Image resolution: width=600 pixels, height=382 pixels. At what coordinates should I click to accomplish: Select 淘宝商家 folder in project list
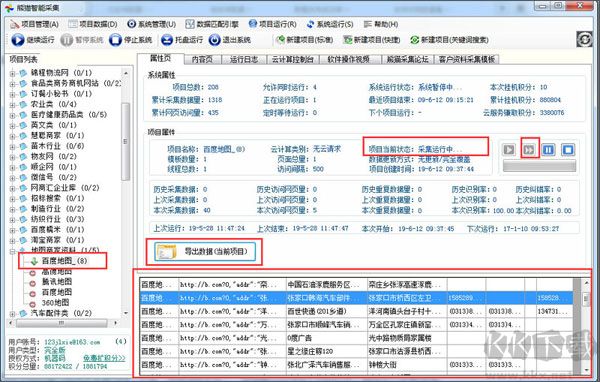point(57,240)
